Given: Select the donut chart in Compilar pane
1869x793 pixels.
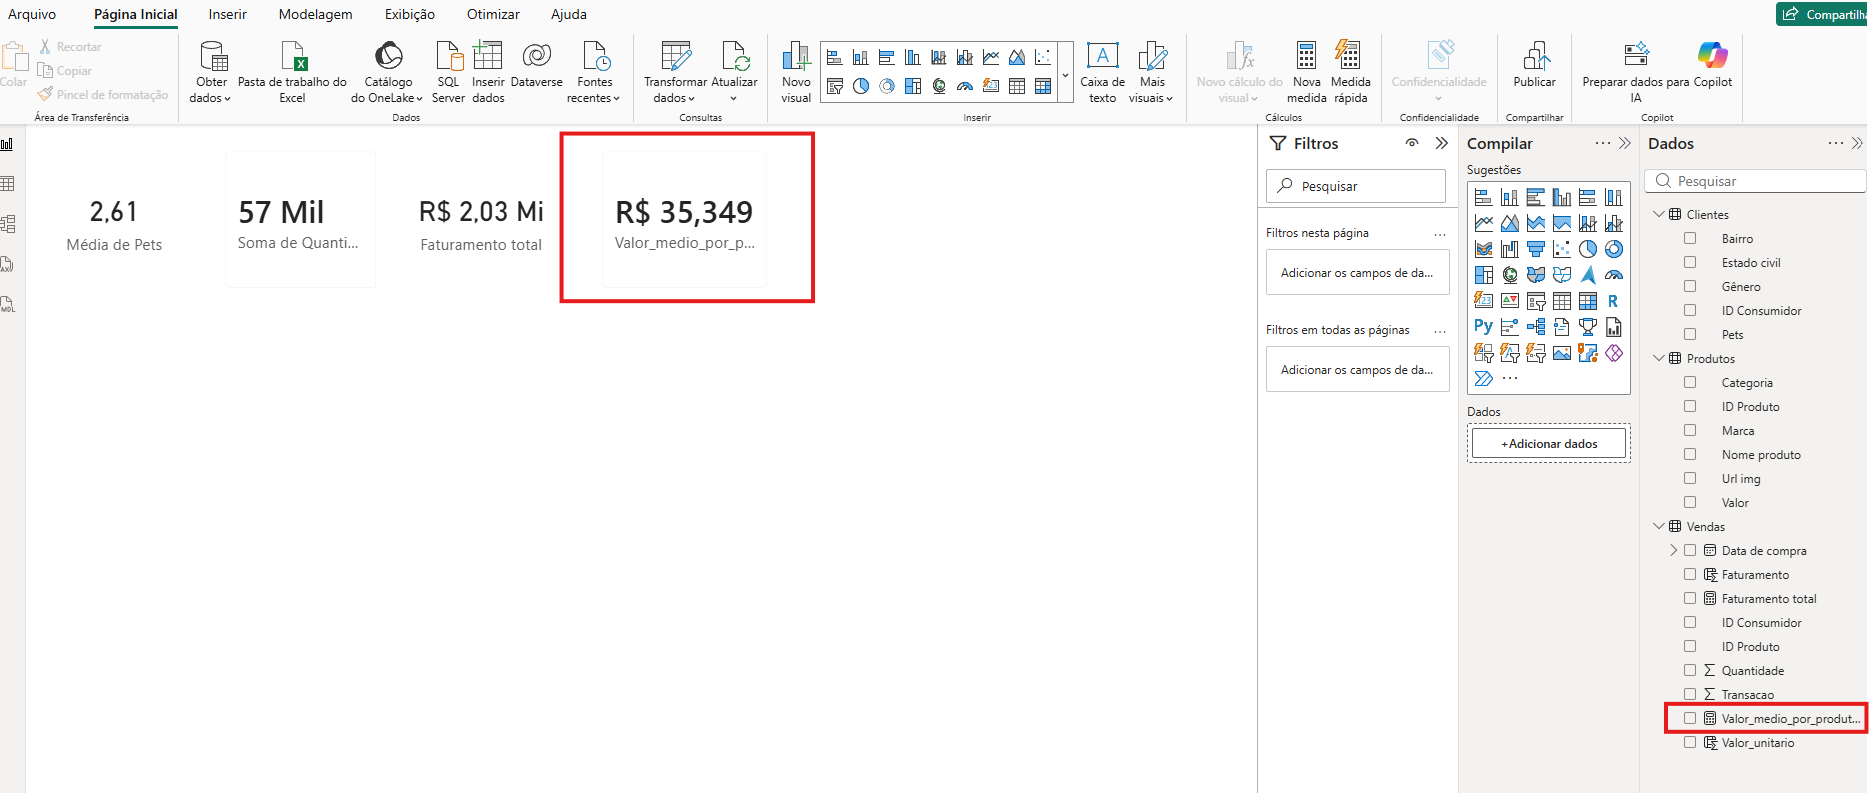Looking at the screenshot, I should pyautogui.click(x=1614, y=249).
